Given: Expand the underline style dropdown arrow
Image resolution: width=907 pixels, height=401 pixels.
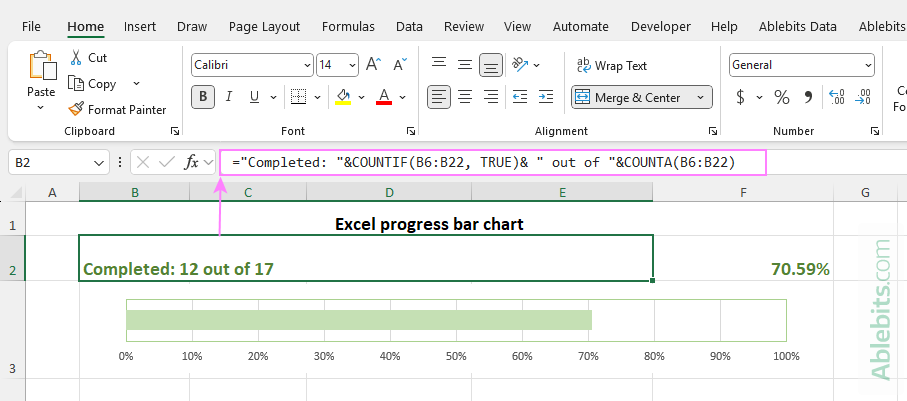Looking at the screenshot, I should [274, 97].
